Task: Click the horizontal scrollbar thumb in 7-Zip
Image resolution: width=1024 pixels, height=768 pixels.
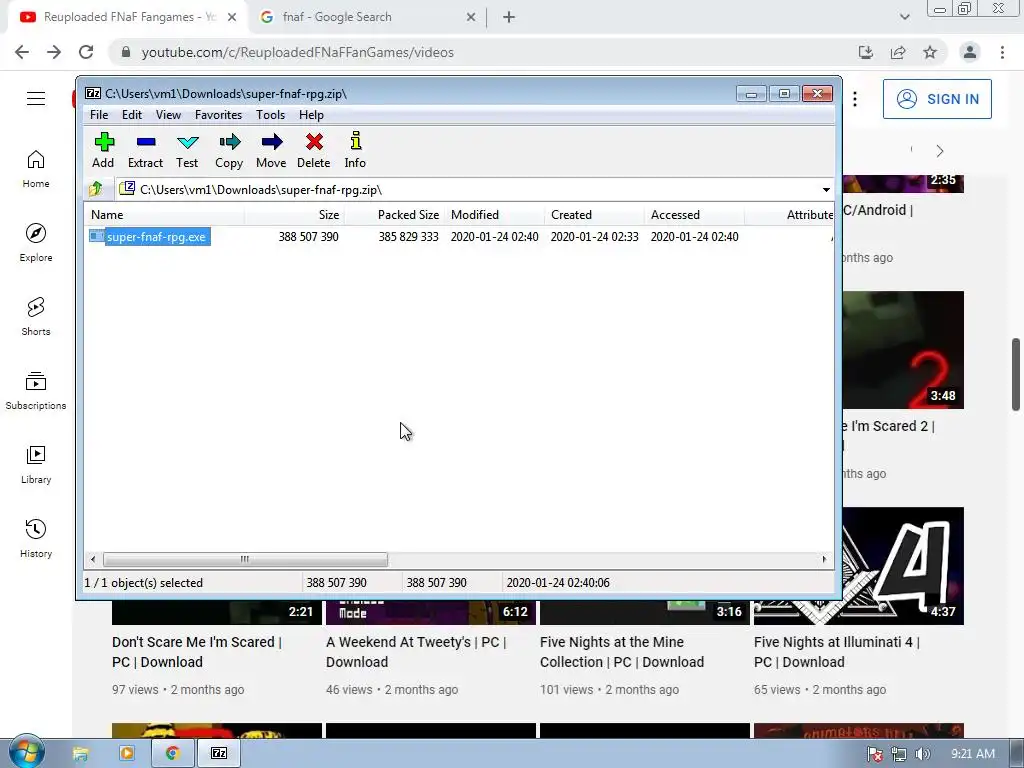Action: point(245,560)
